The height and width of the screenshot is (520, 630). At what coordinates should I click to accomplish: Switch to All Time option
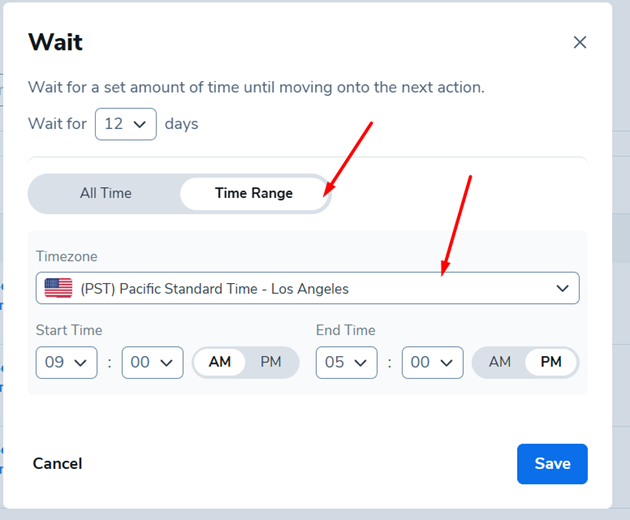(x=106, y=194)
